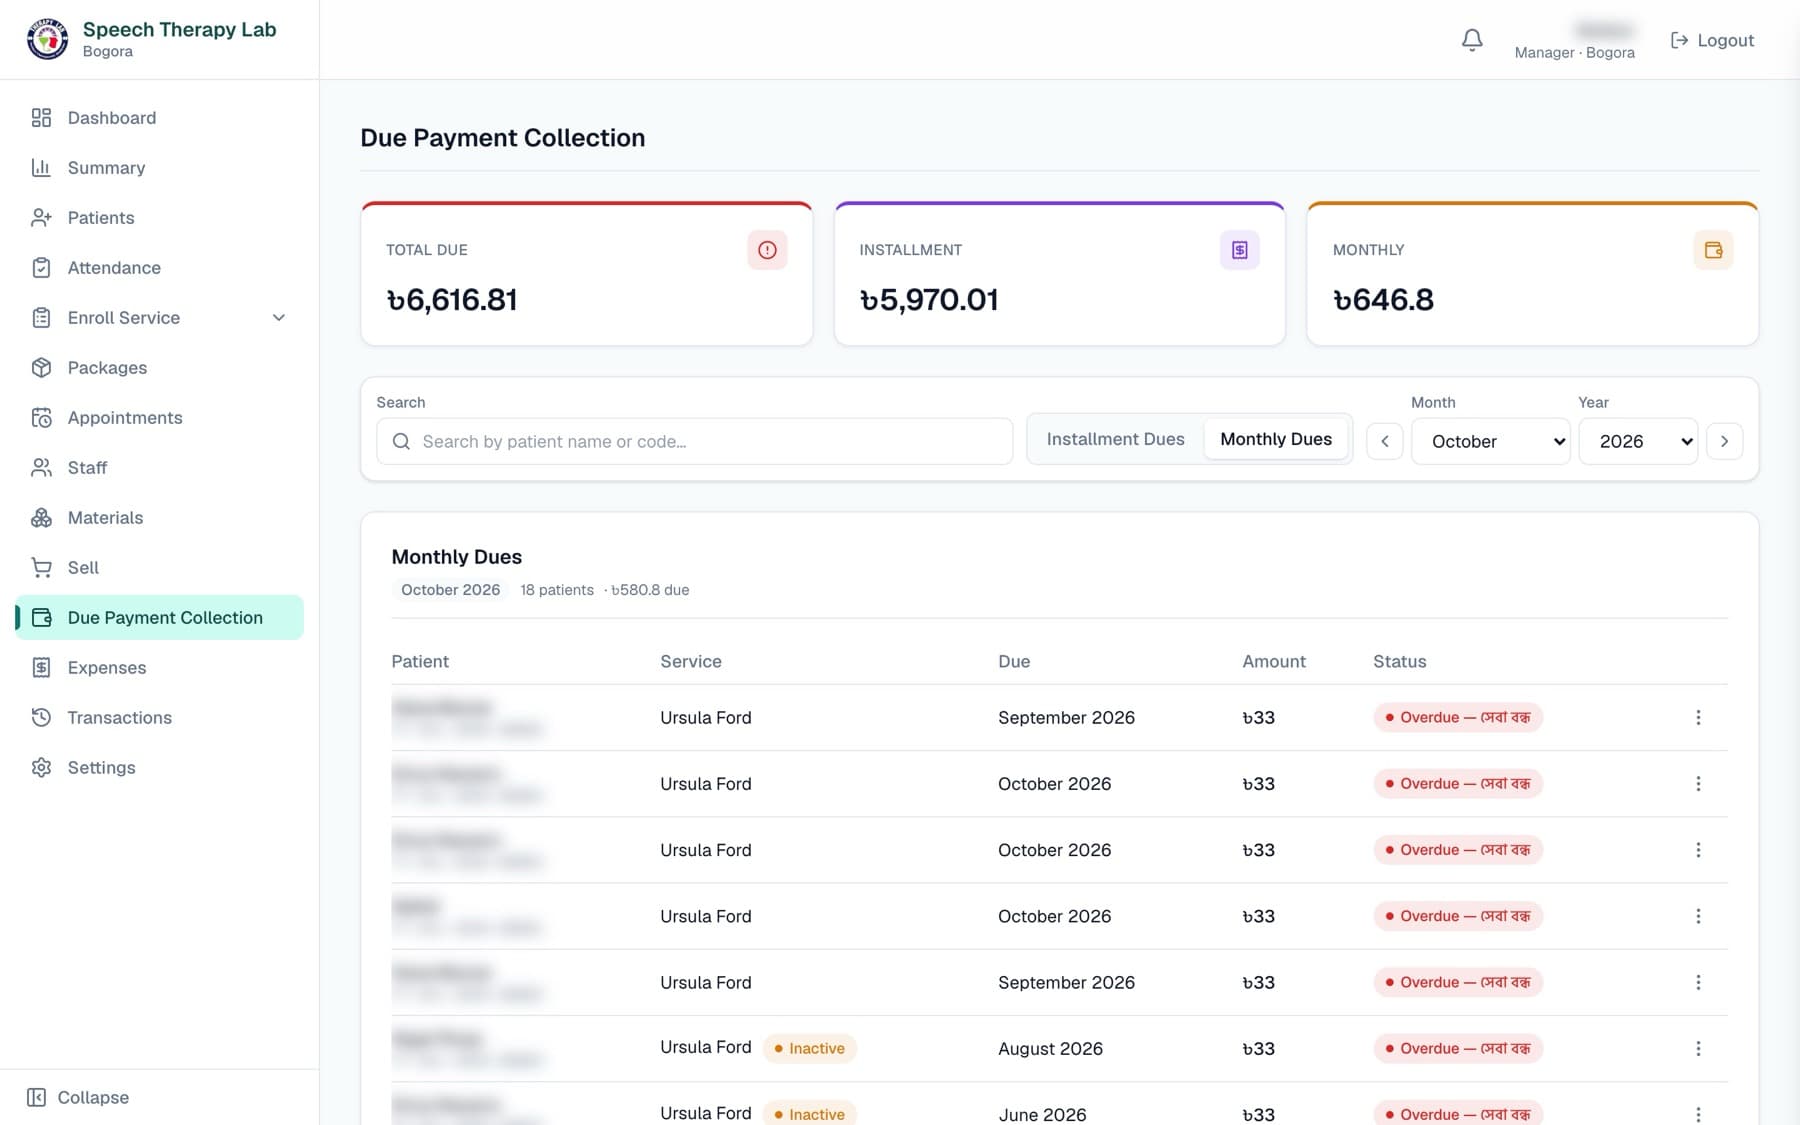The width and height of the screenshot is (1800, 1125).
Task: Expand the Enroll Service submenu chevron
Action: click(x=279, y=318)
